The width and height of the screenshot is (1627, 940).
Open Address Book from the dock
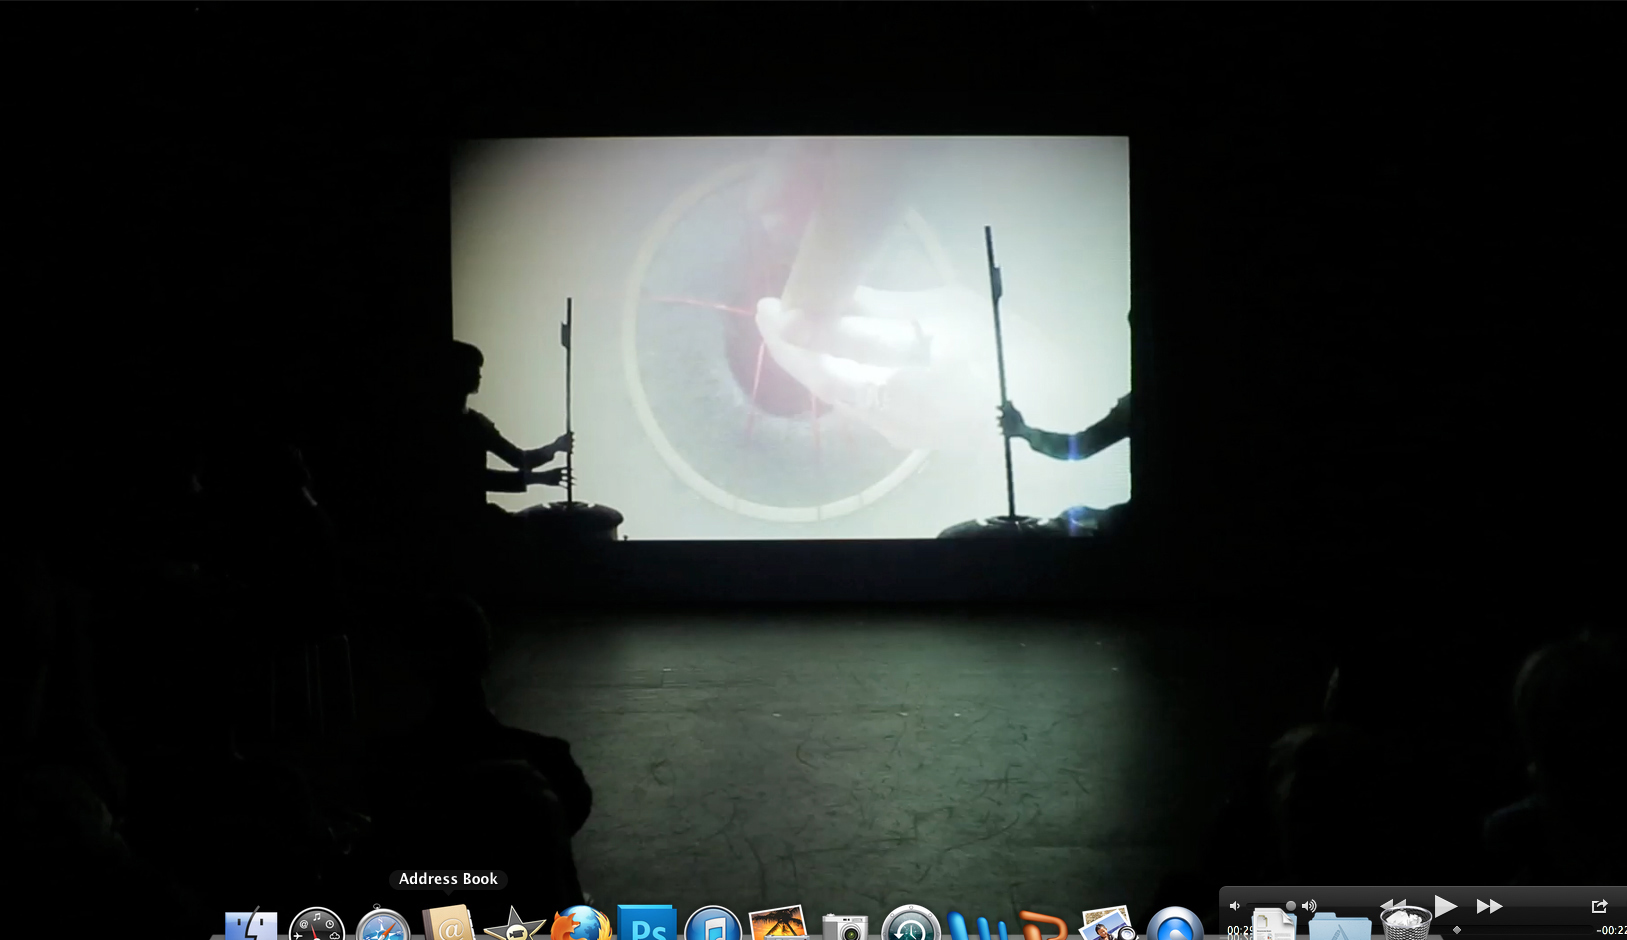(448, 925)
